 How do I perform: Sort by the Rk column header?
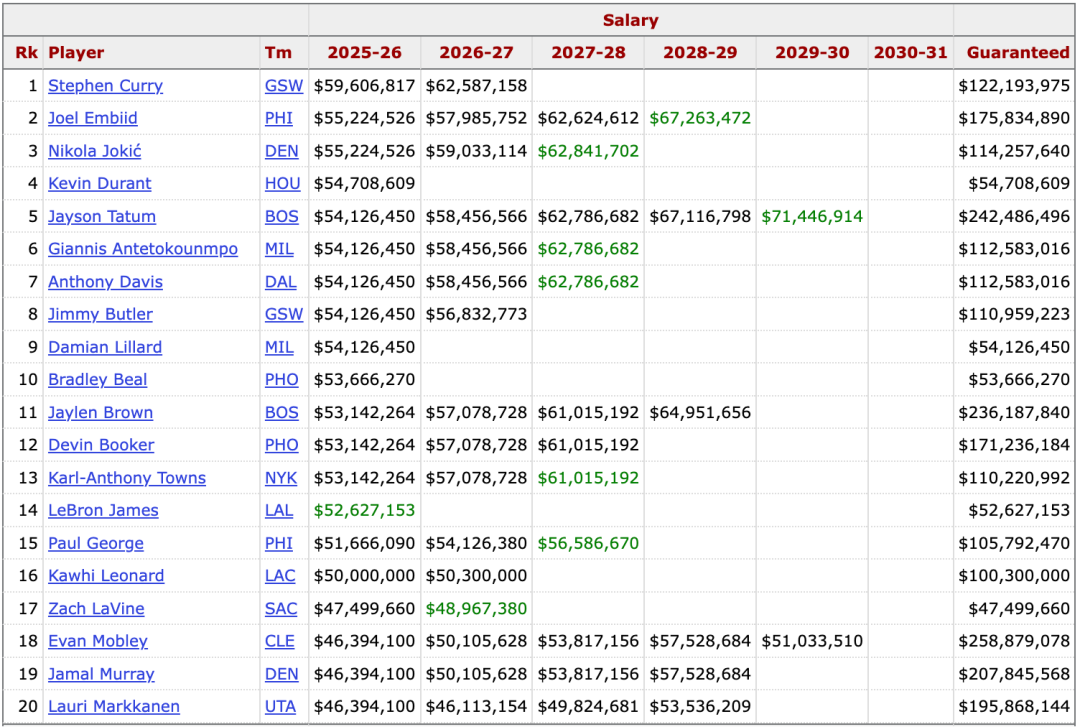(25, 53)
